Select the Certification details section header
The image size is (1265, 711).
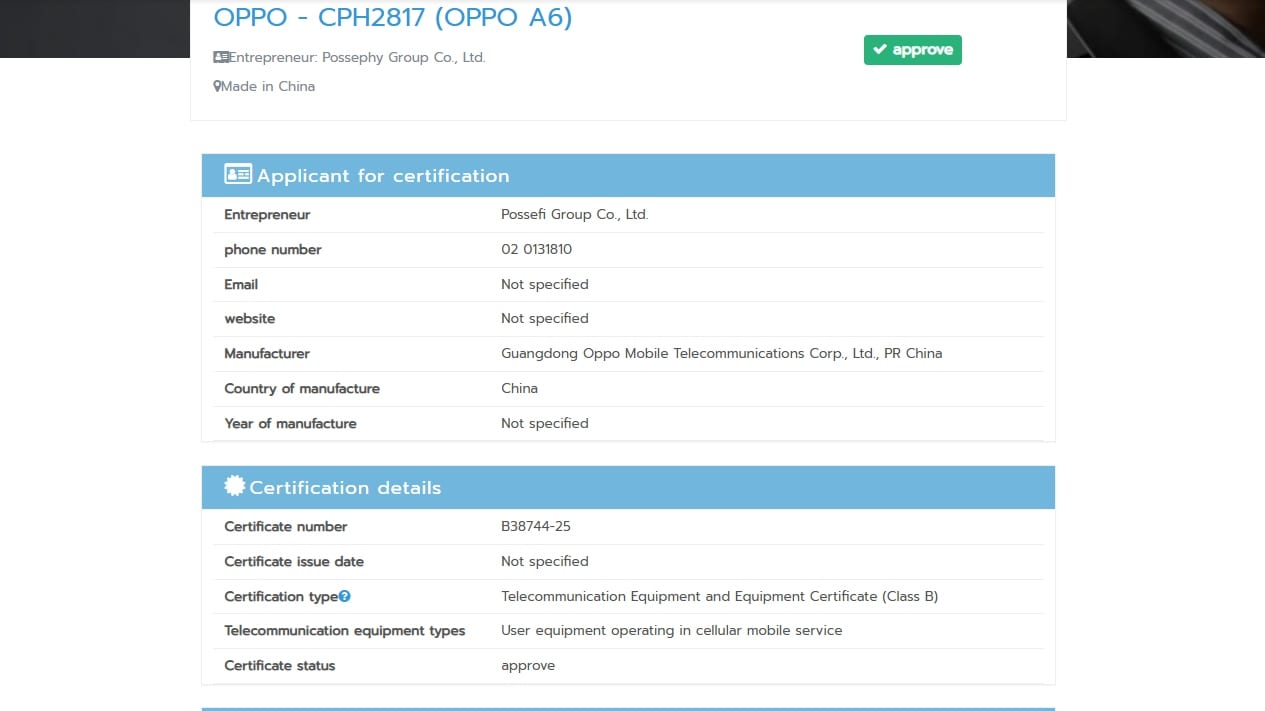coord(345,488)
